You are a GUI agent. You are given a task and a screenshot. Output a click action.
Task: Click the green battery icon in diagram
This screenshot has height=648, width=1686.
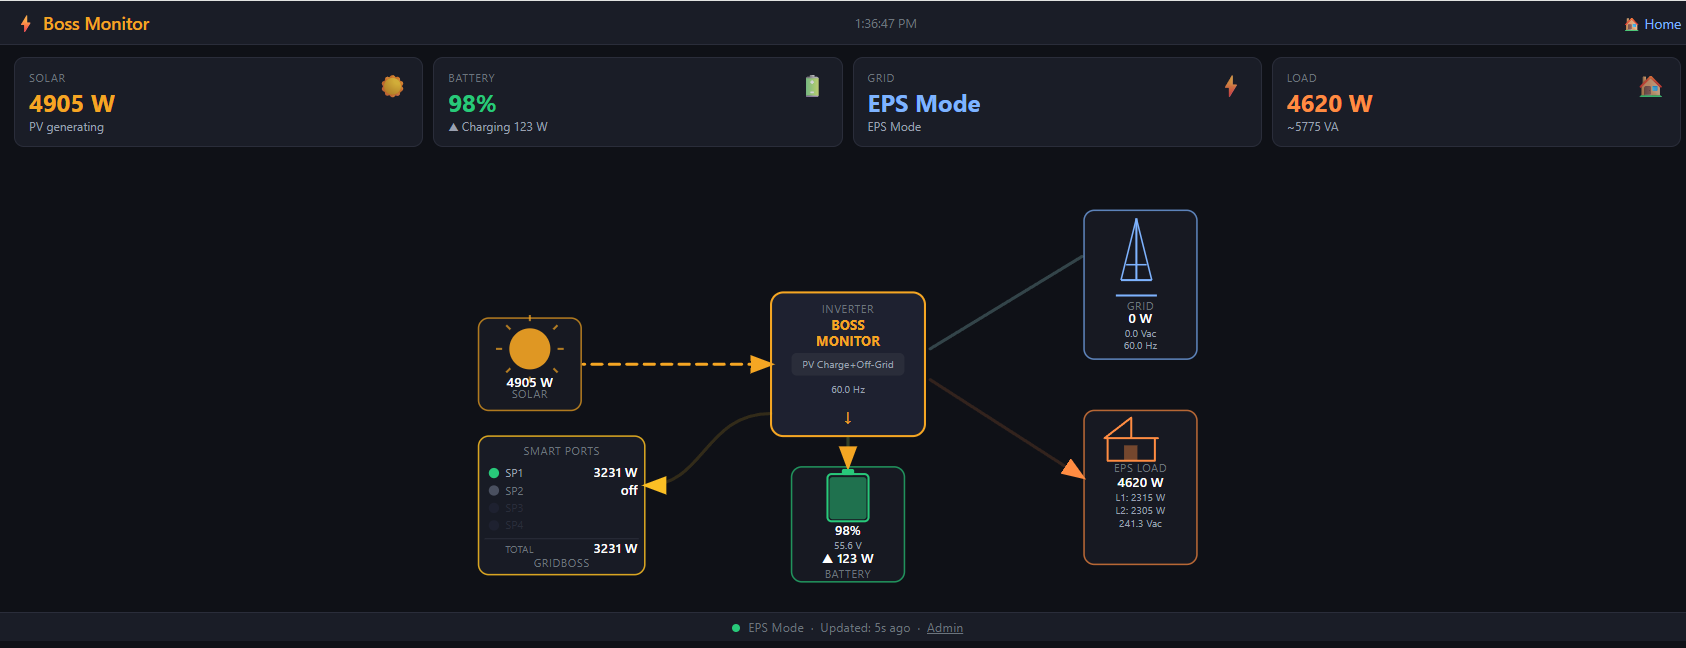(848, 496)
